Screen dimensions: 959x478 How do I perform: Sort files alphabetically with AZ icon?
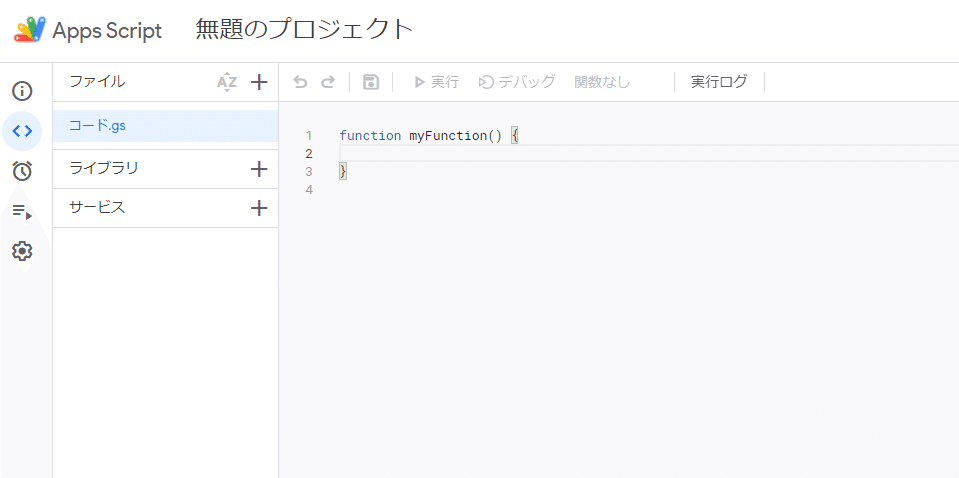(x=227, y=82)
